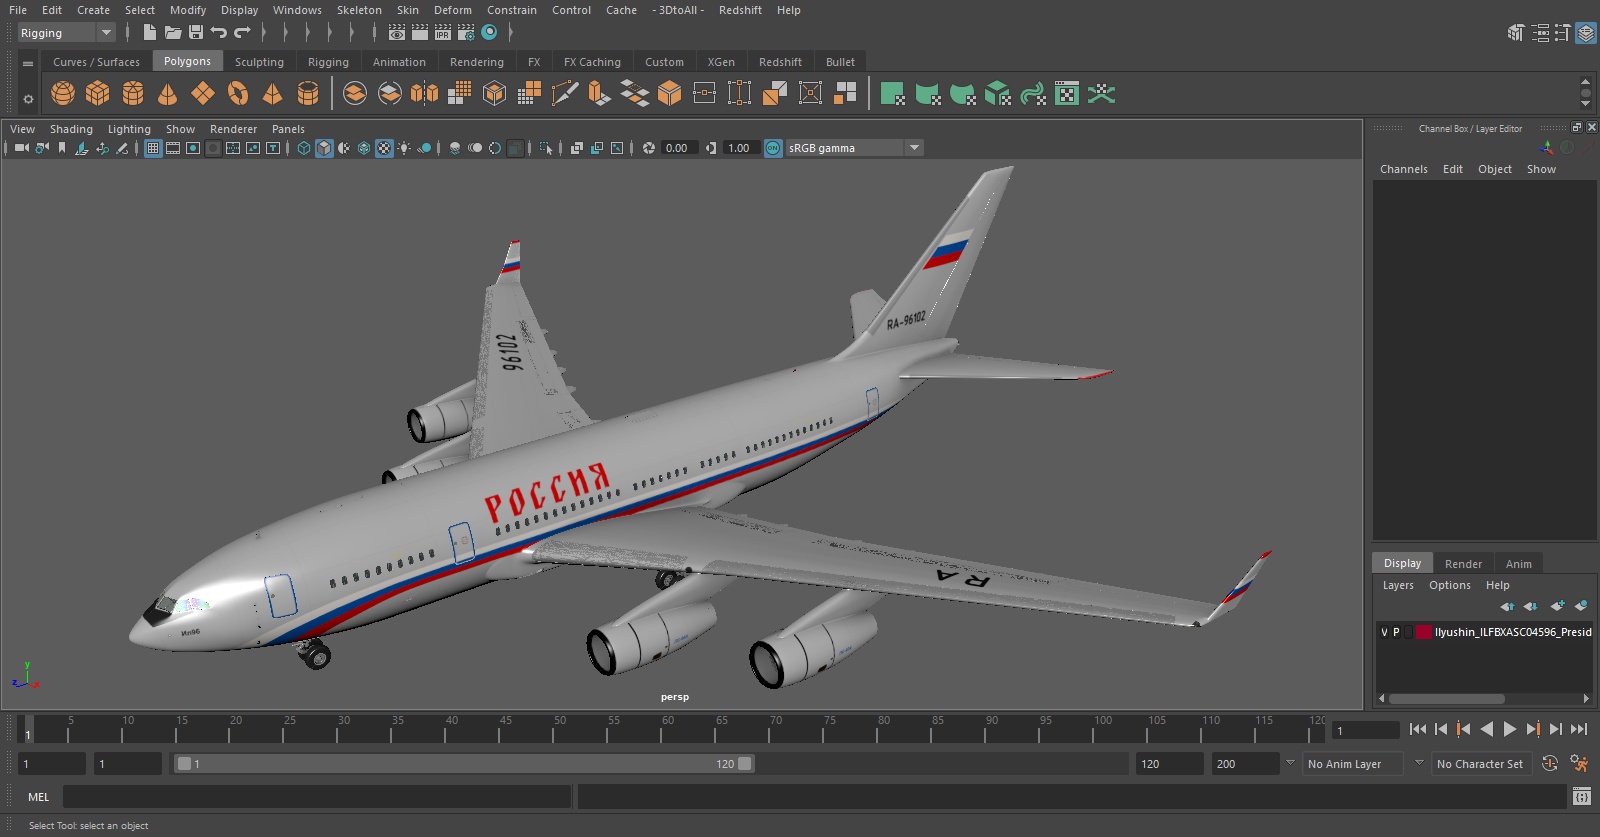Open the Deform menu
Viewport: 1600px width, 837px height.
(453, 10)
